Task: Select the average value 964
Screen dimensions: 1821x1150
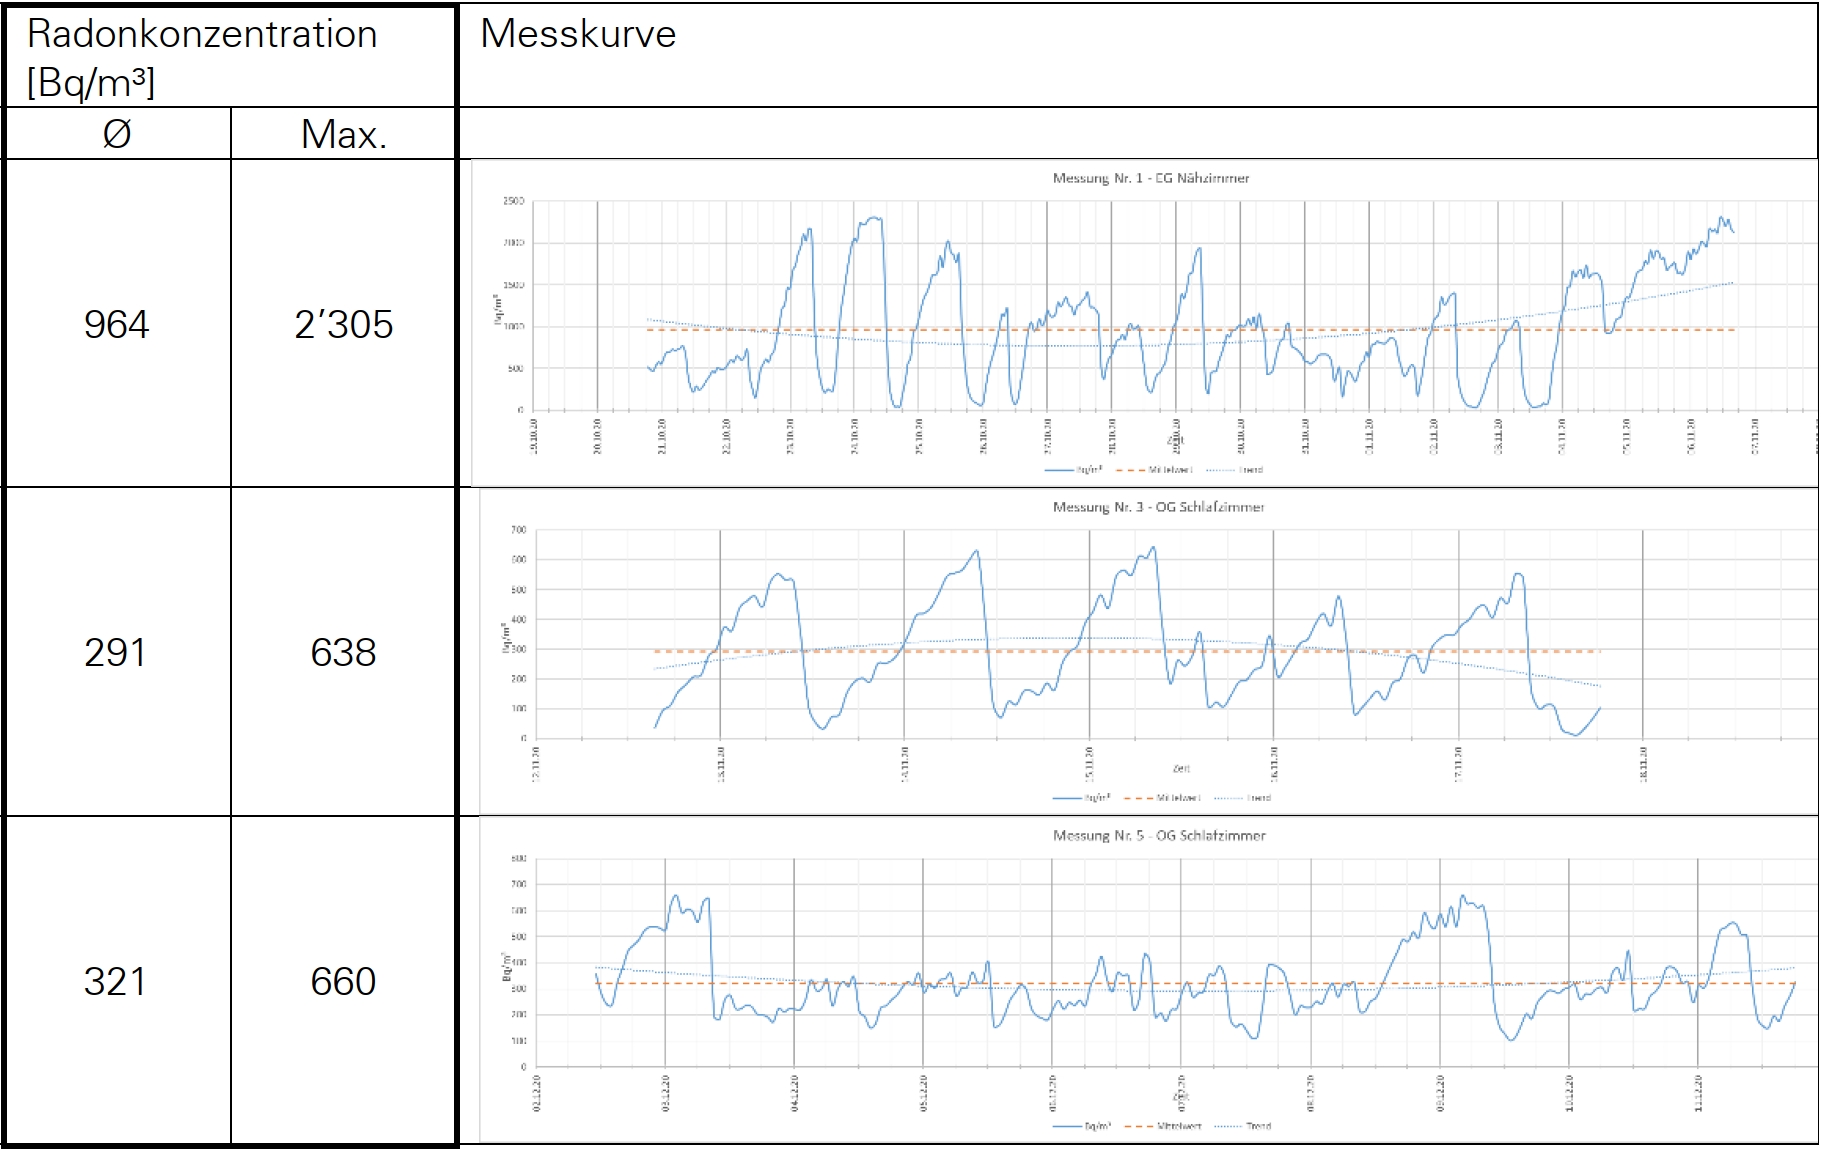Action: [x=116, y=324]
